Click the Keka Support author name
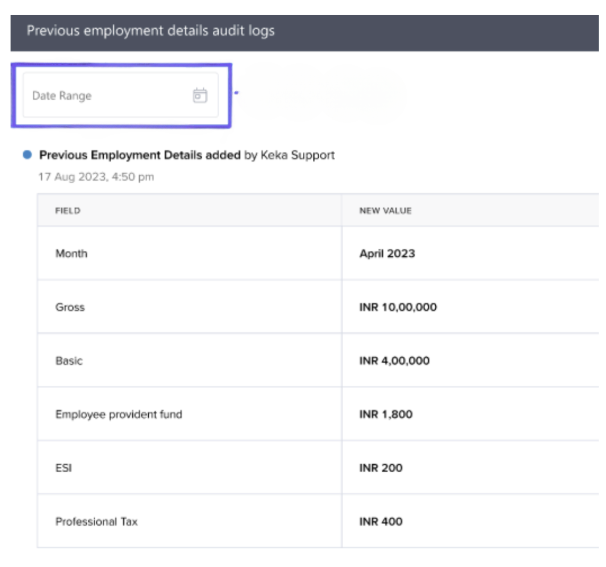The image size is (606, 567). tap(297, 155)
